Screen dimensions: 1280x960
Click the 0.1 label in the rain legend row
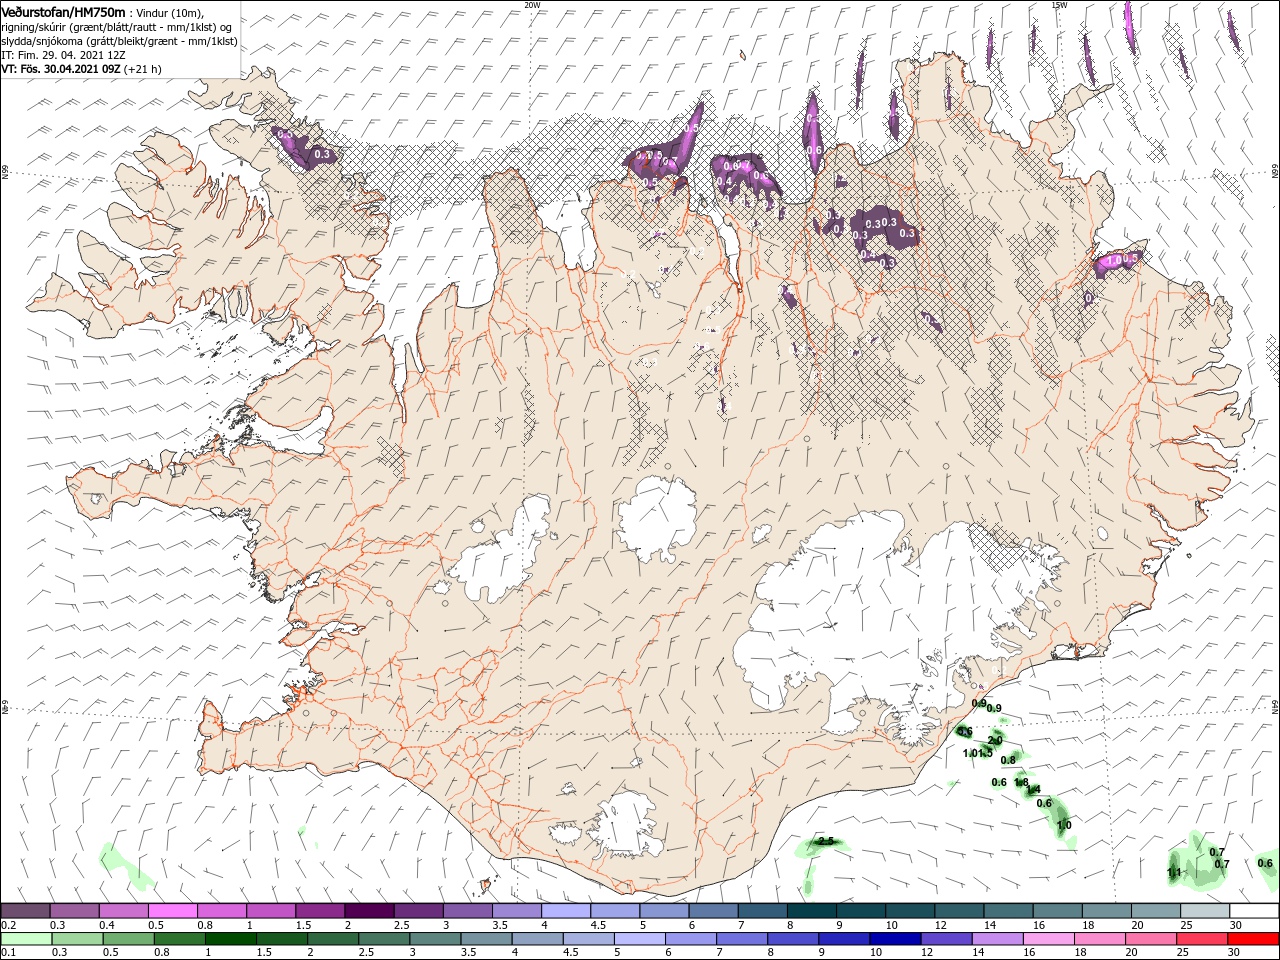[9, 953]
